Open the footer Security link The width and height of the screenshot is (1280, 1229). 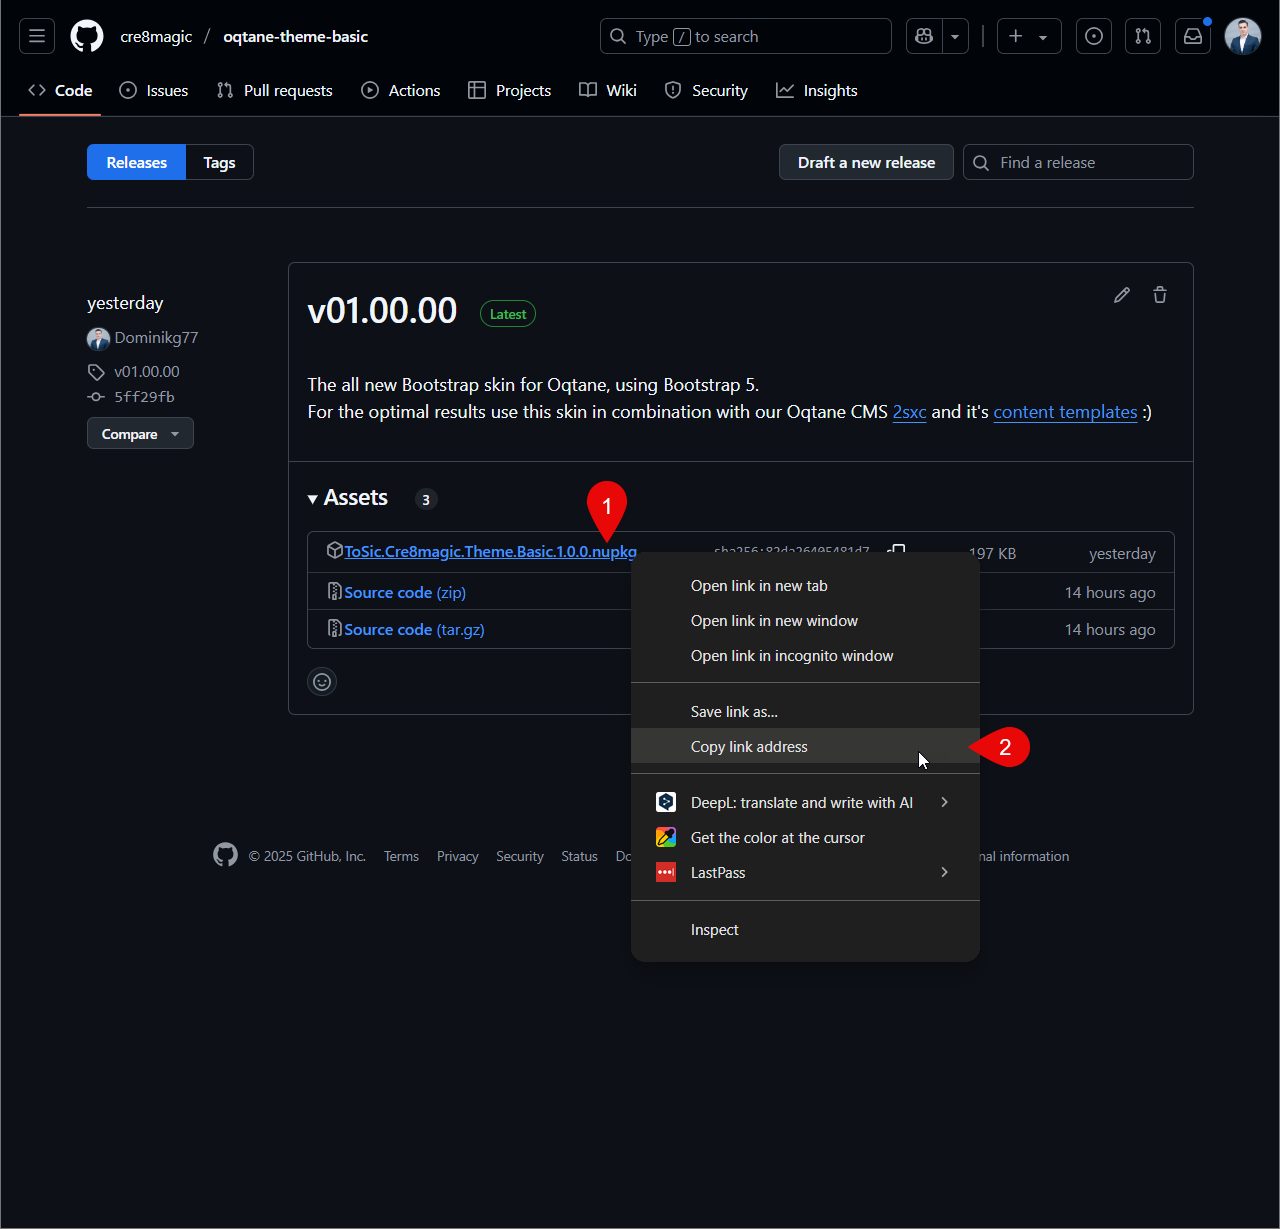pos(520,857)
